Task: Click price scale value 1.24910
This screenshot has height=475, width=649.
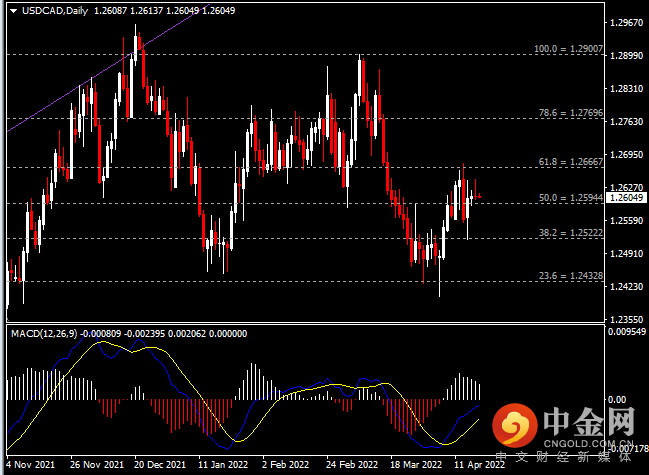Action: (627, 254)
